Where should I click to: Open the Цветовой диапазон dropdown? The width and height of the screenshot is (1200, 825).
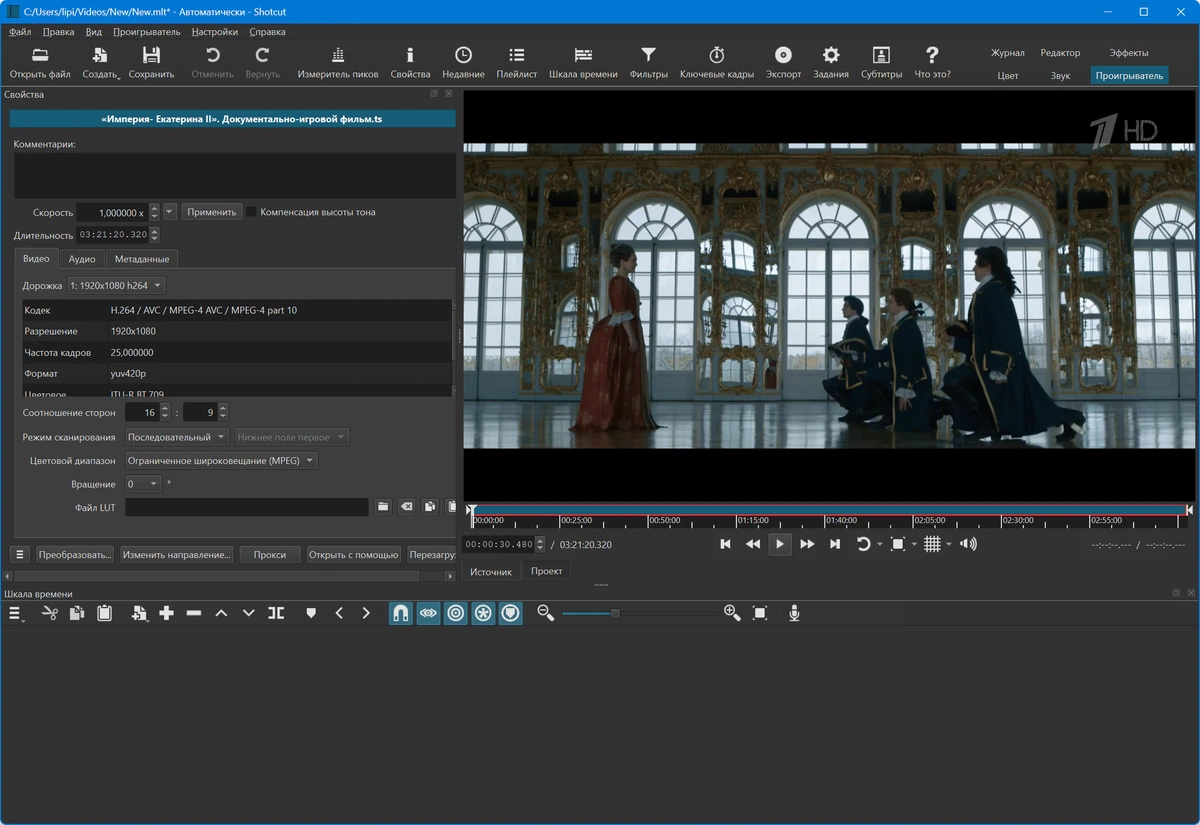pyautogui.click(x=221, y=461)
